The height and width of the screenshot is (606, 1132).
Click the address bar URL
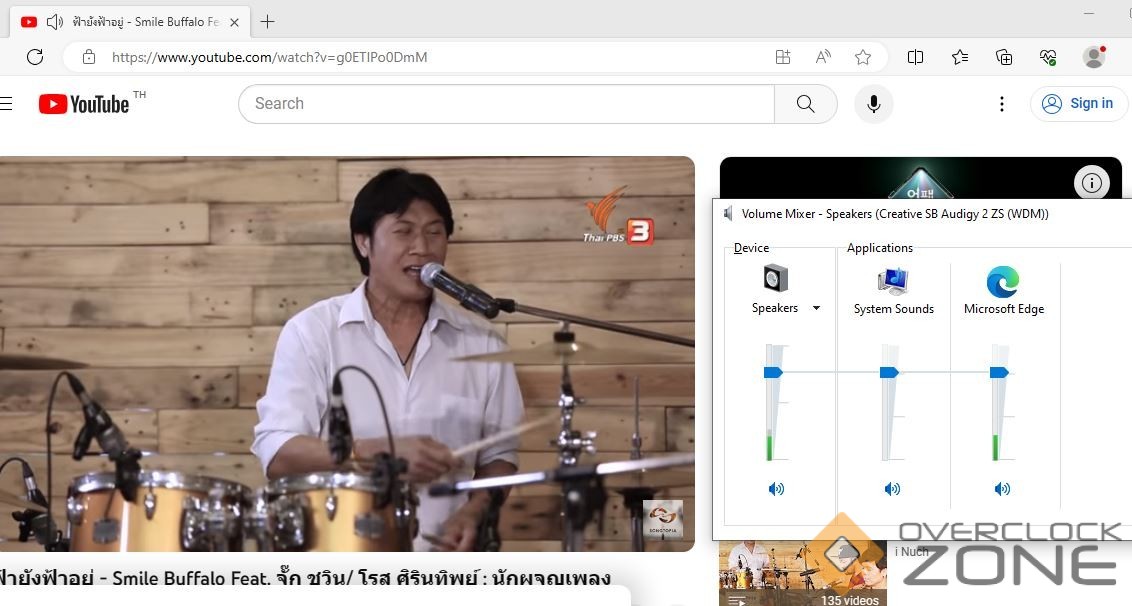coord(269,57)
